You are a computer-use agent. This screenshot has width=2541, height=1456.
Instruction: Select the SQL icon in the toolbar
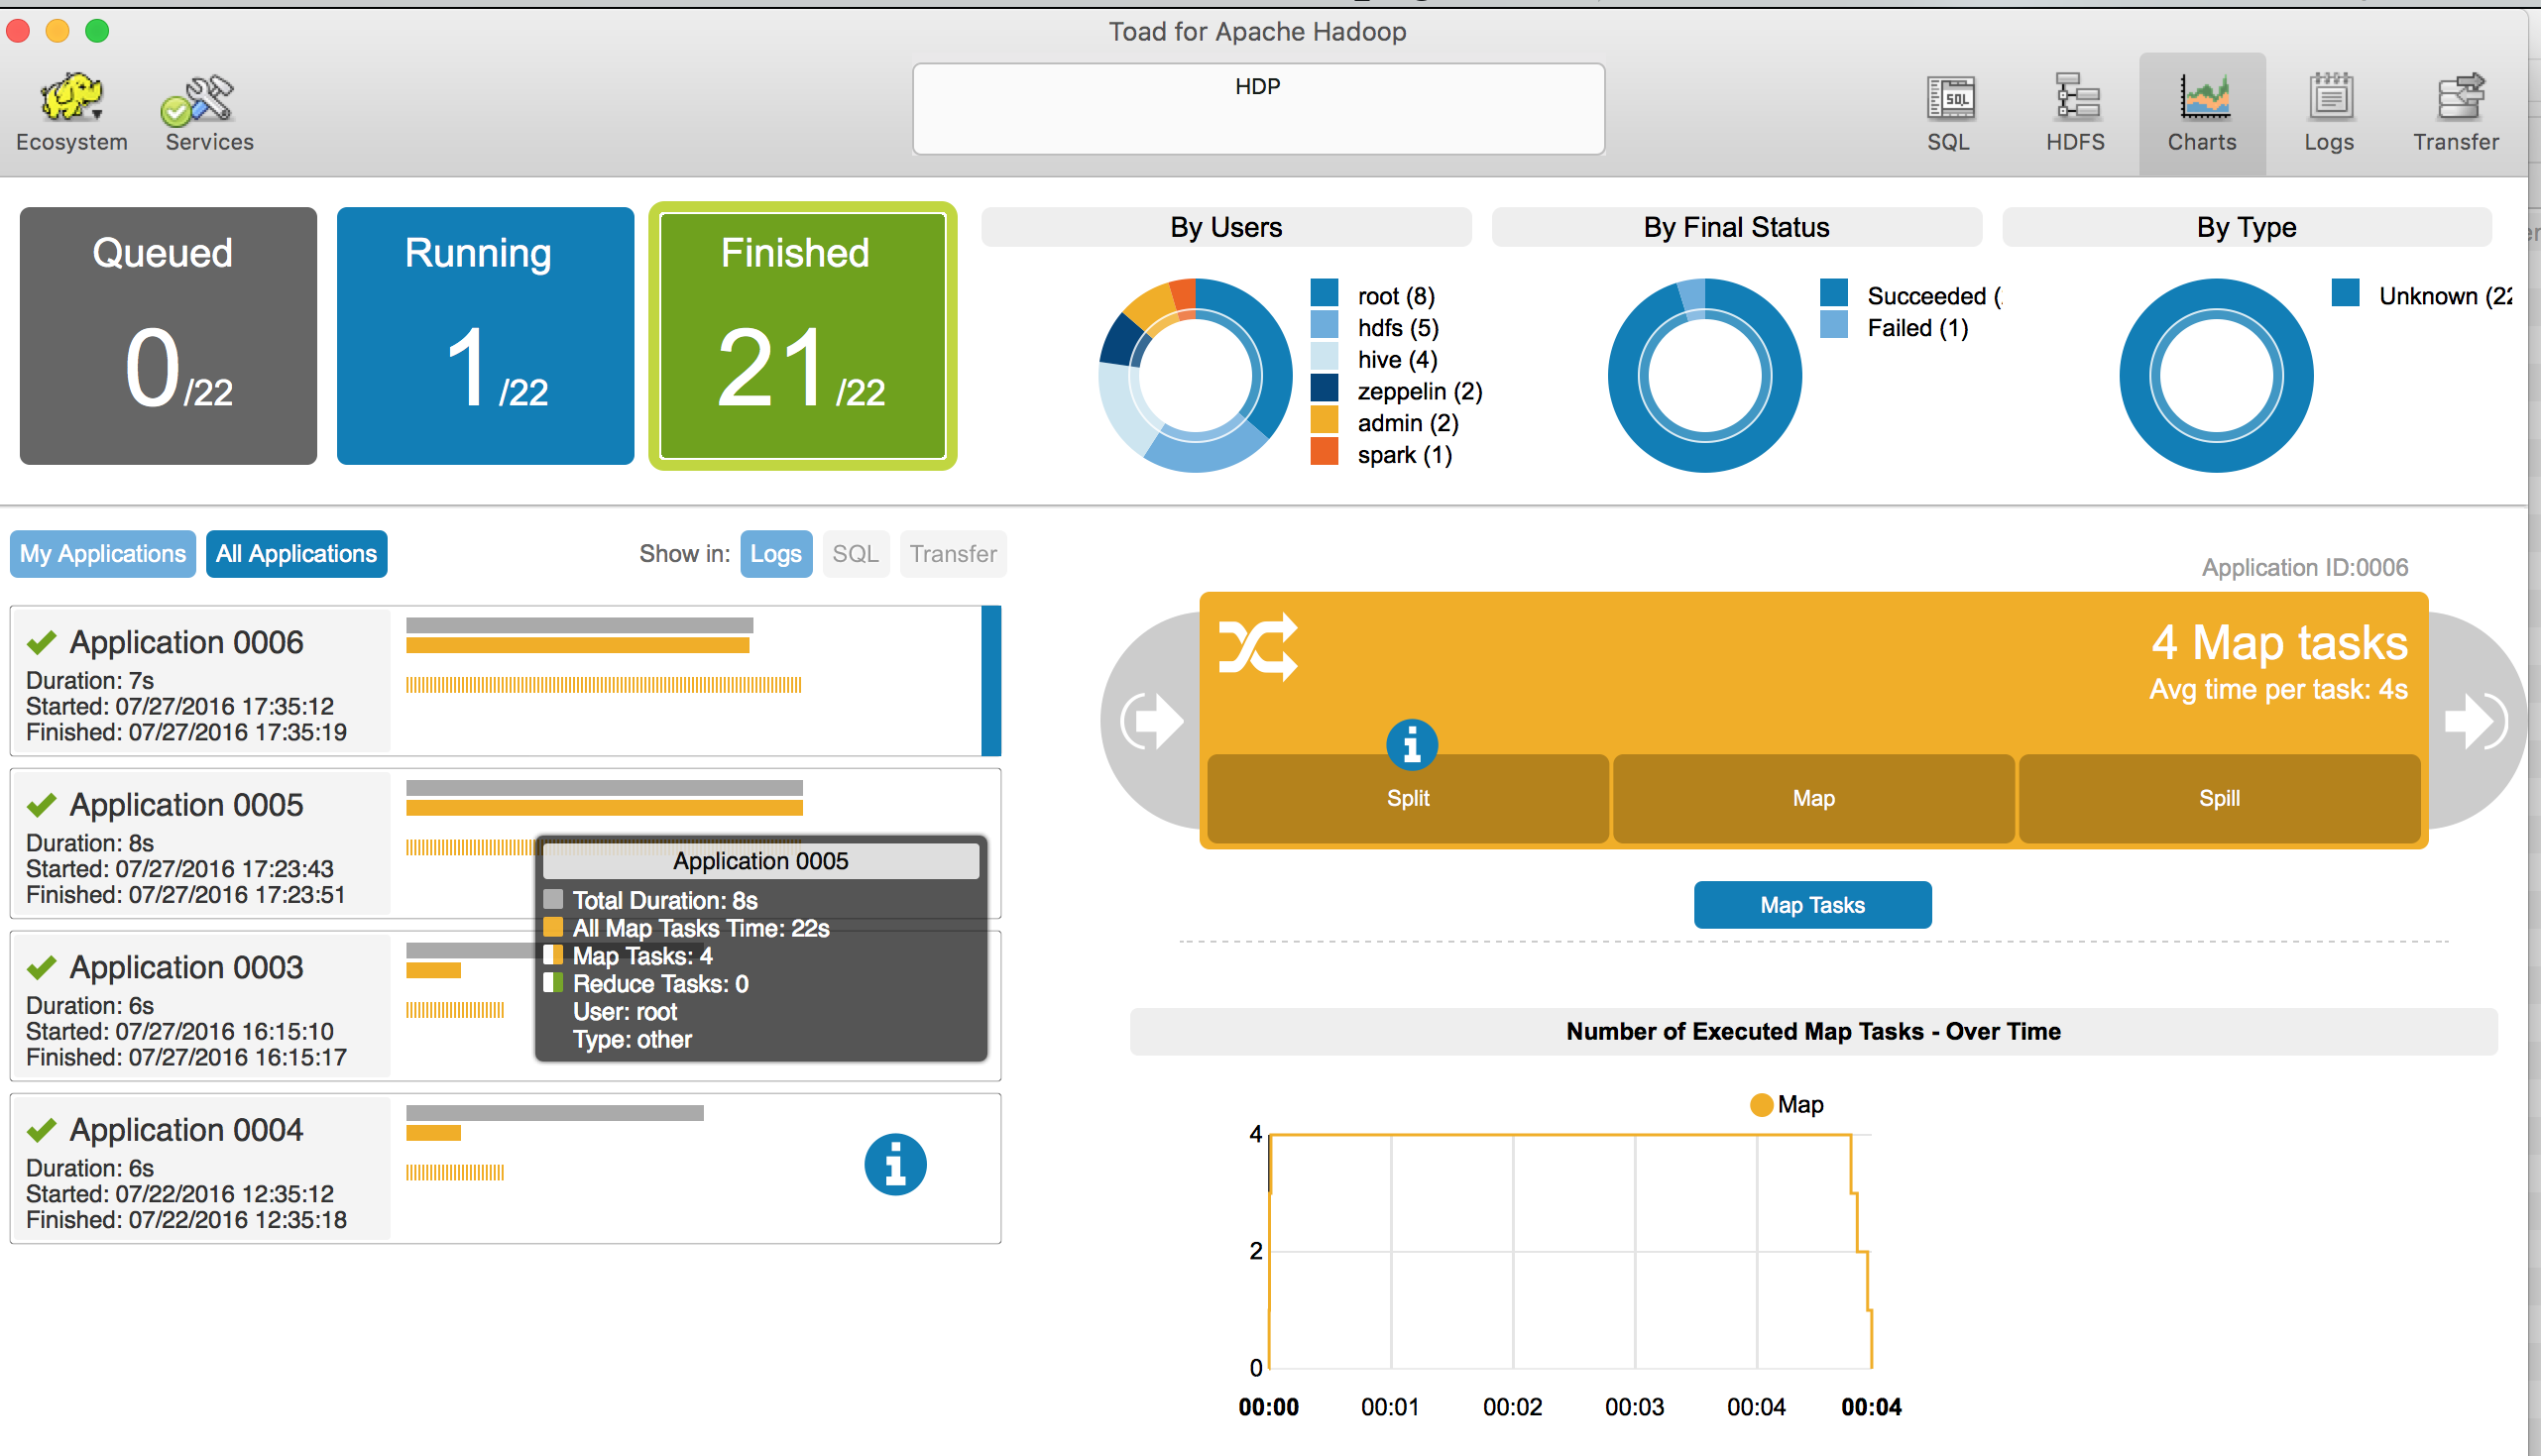click(x=1948, y=110)
